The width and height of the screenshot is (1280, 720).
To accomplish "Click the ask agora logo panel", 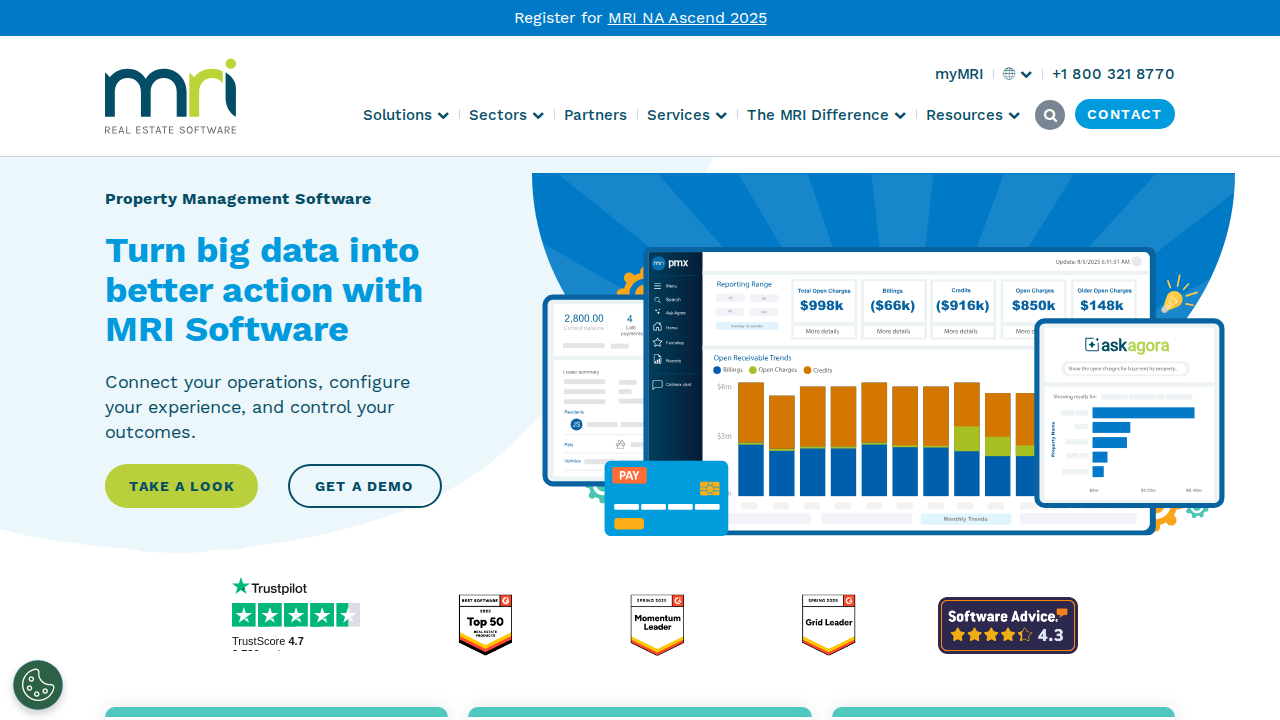I will click(x=1127, y=345).
